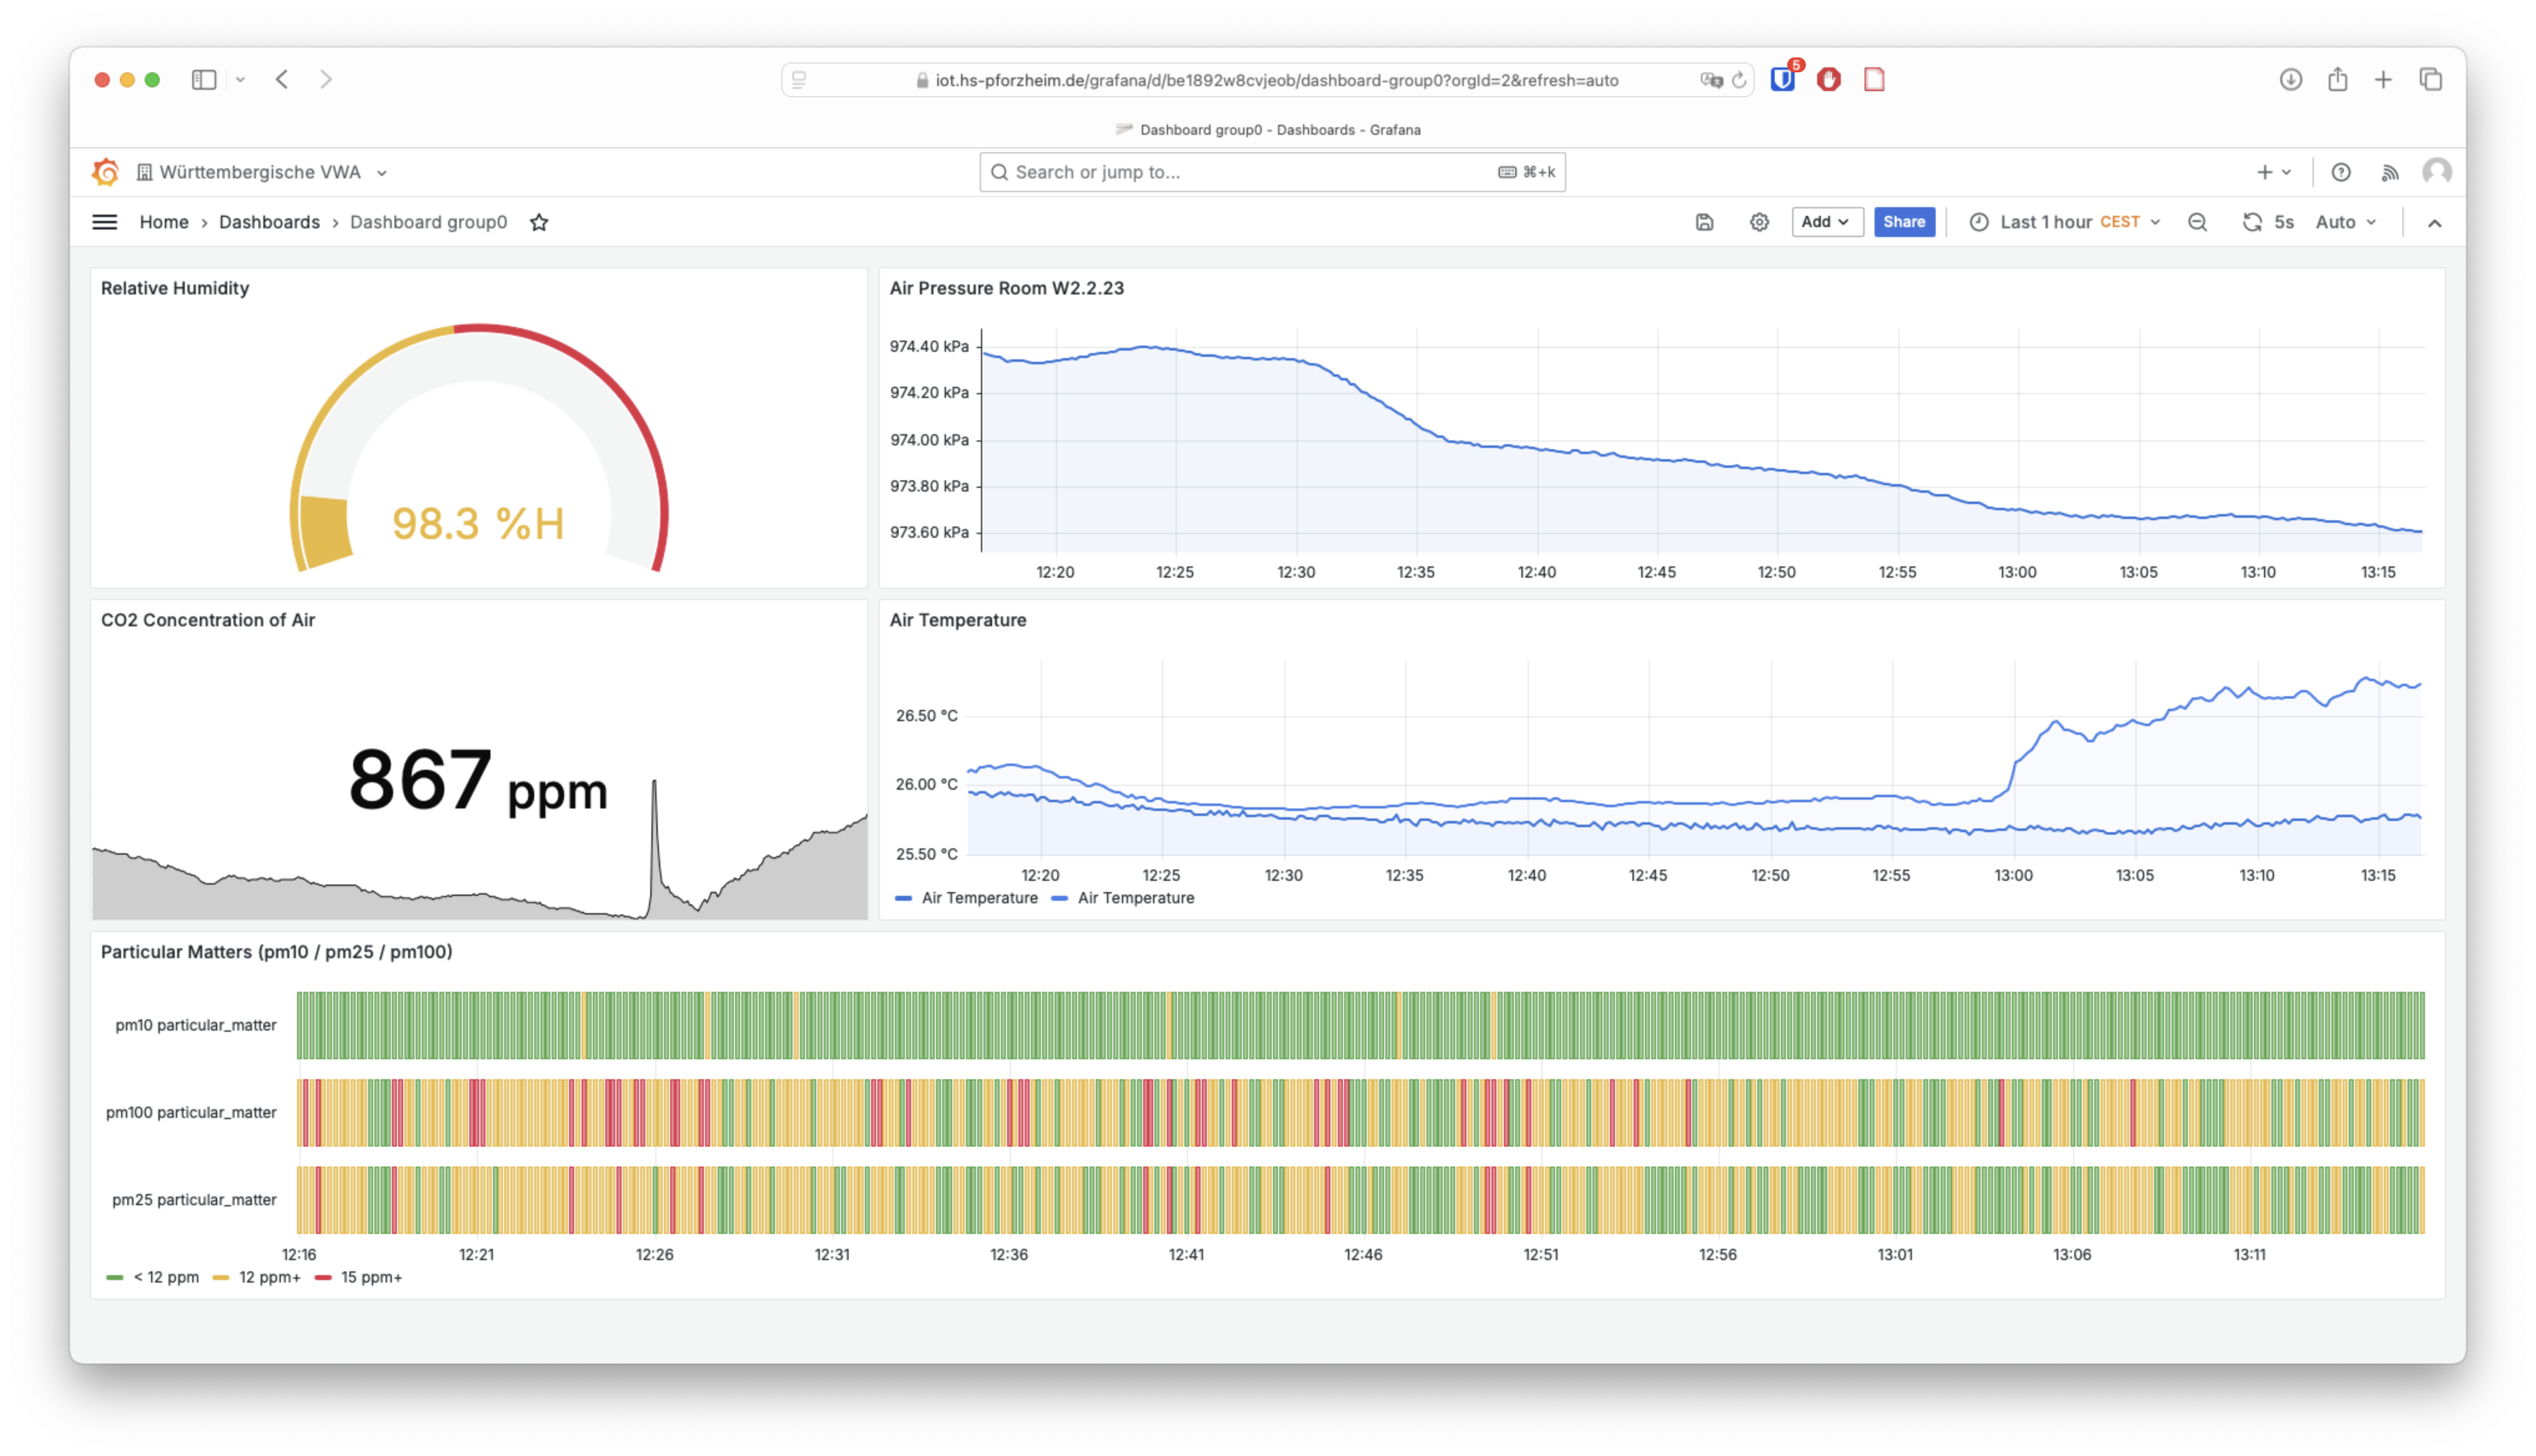The width and height of the screenshot is (2536, 1456).
Task: Save the dashboard using the floppy disk icon
Action: 1703,222
